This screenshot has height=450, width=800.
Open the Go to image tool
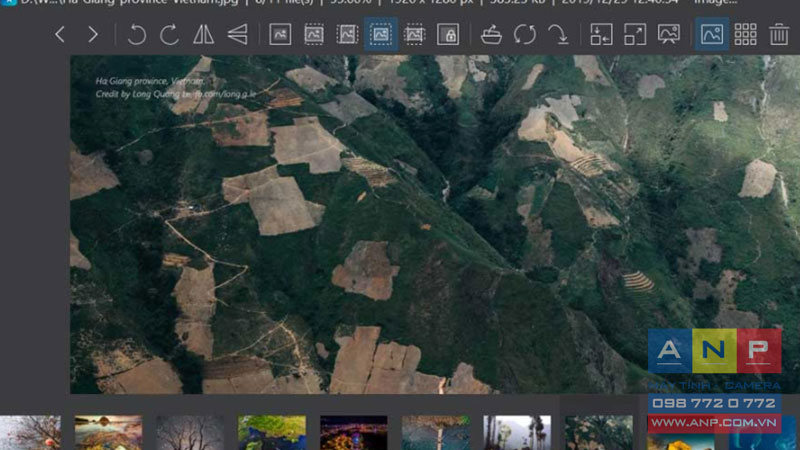[558, 35]
